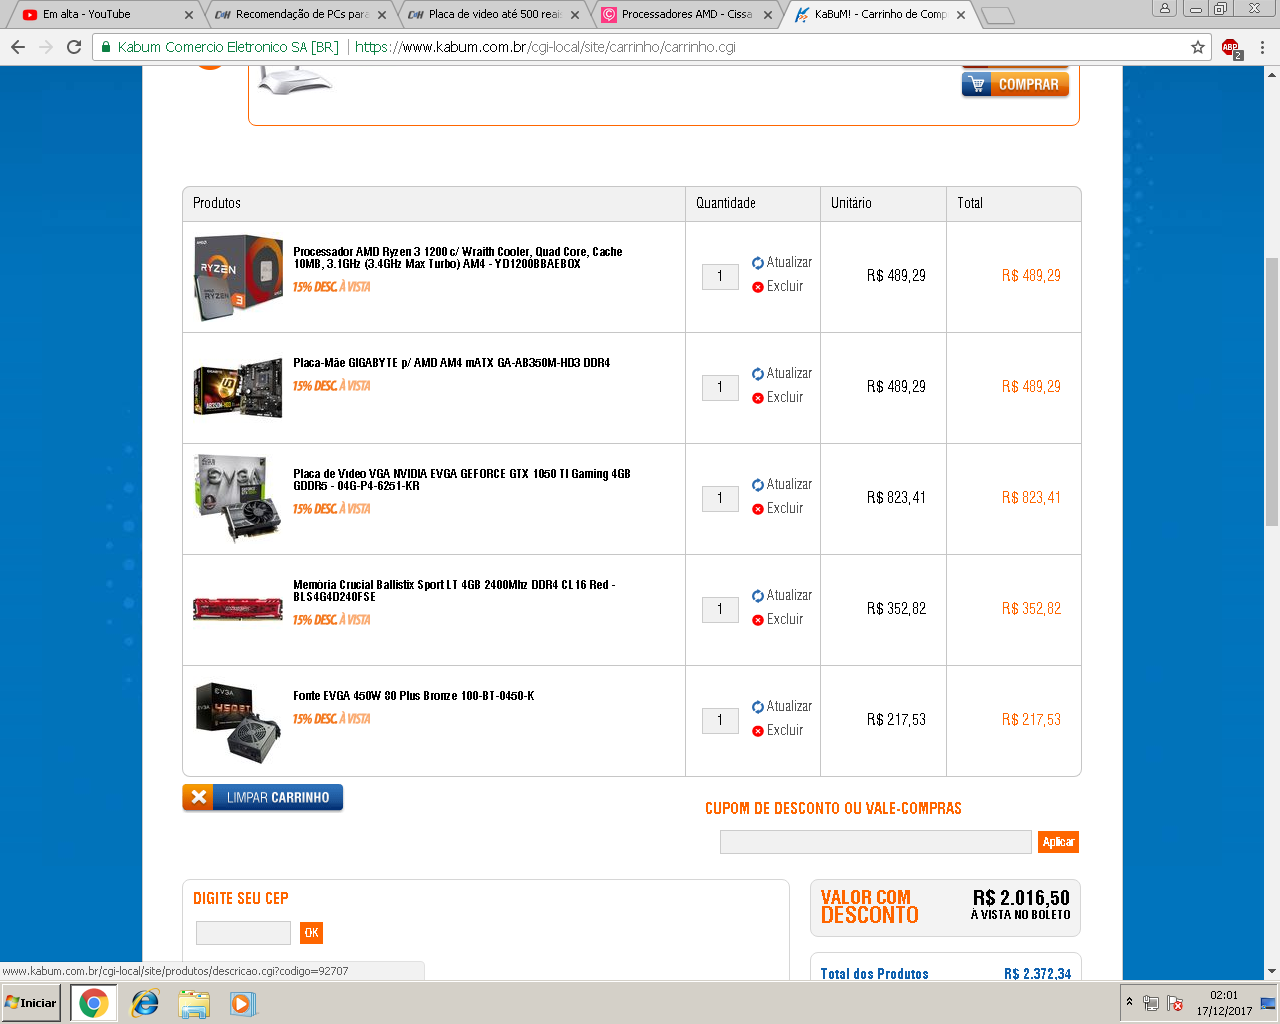Image resolution: width=1280 pixels, height=1024 pixels.
Task: Remove the Ryzen 3 processor with Excluir
Action: (778, 287)
